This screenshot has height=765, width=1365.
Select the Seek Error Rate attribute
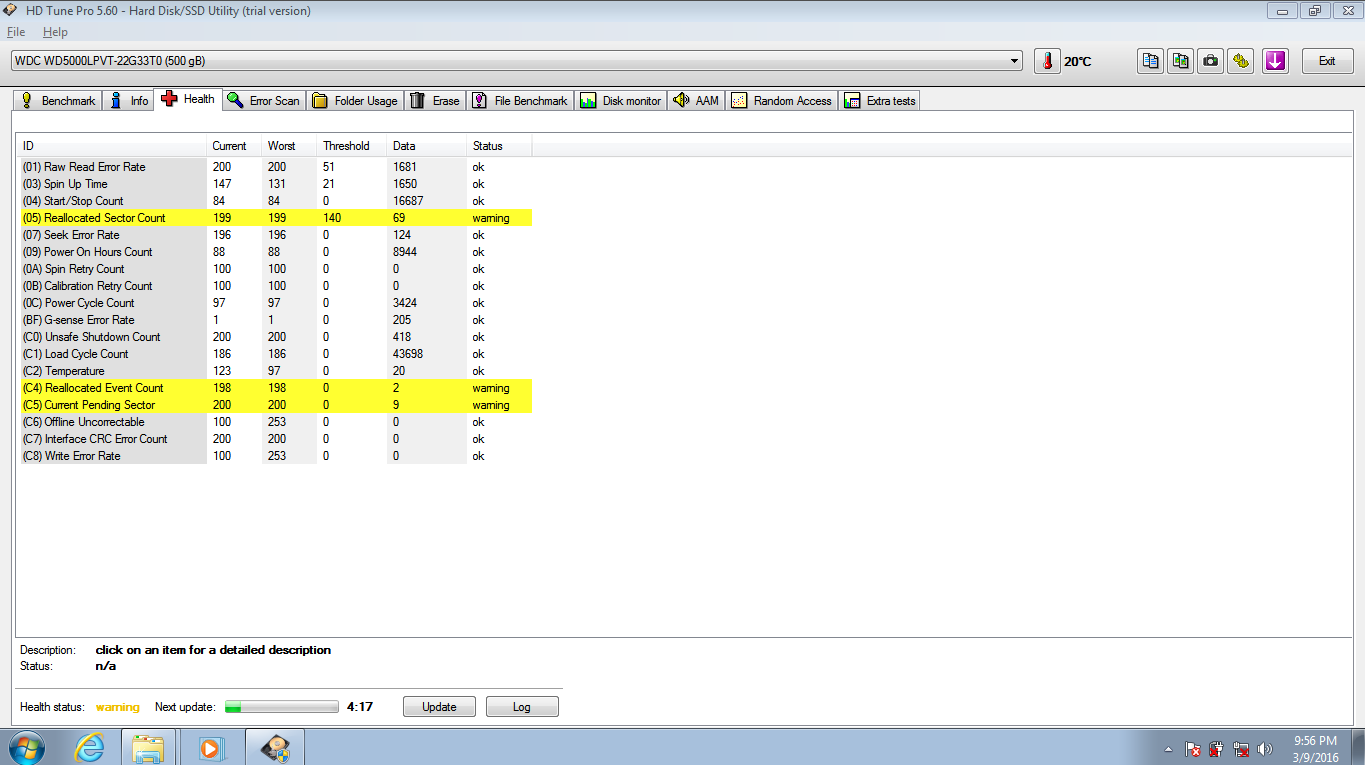click(274, 235)
